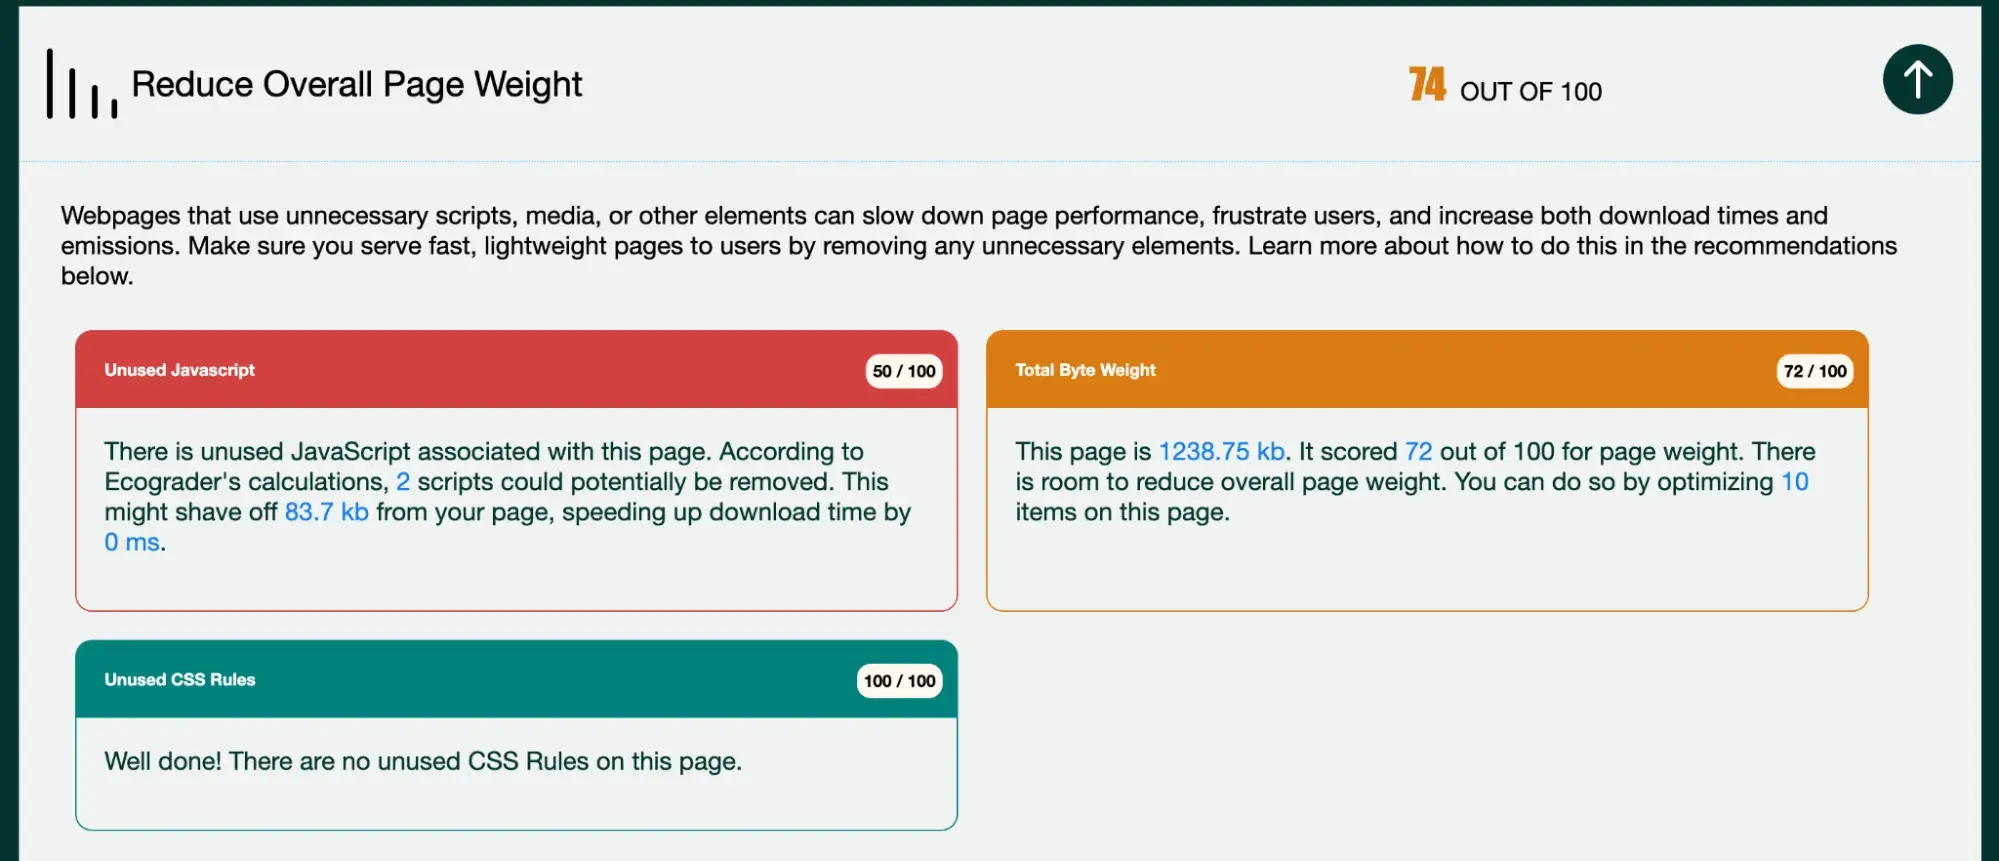This screenshot has height=861, width=1999.
Task: Click the 'Webpages that use unnecessary scripts' paragraph
Action: click(979, 246)
